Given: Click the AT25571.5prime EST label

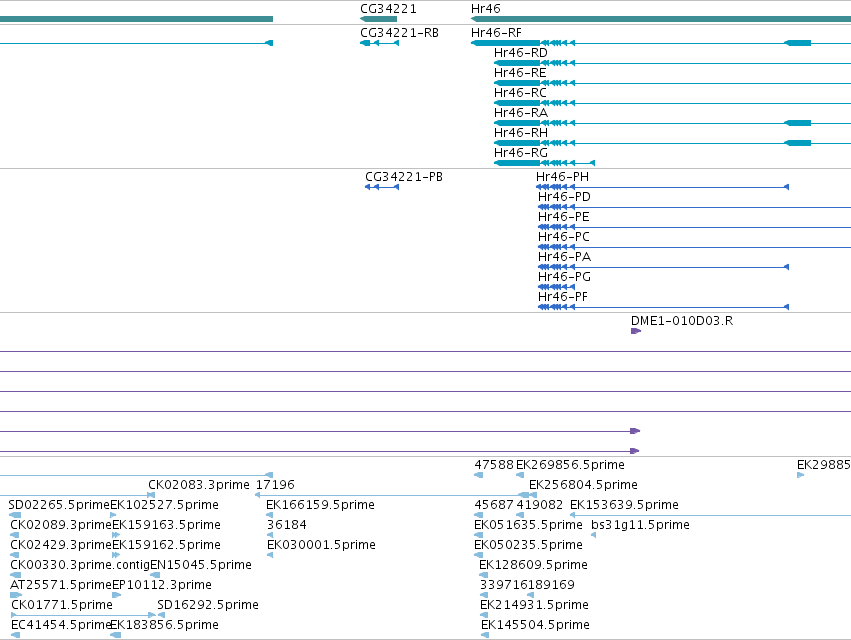Looking at the screenshot, I should coord(61,585).
